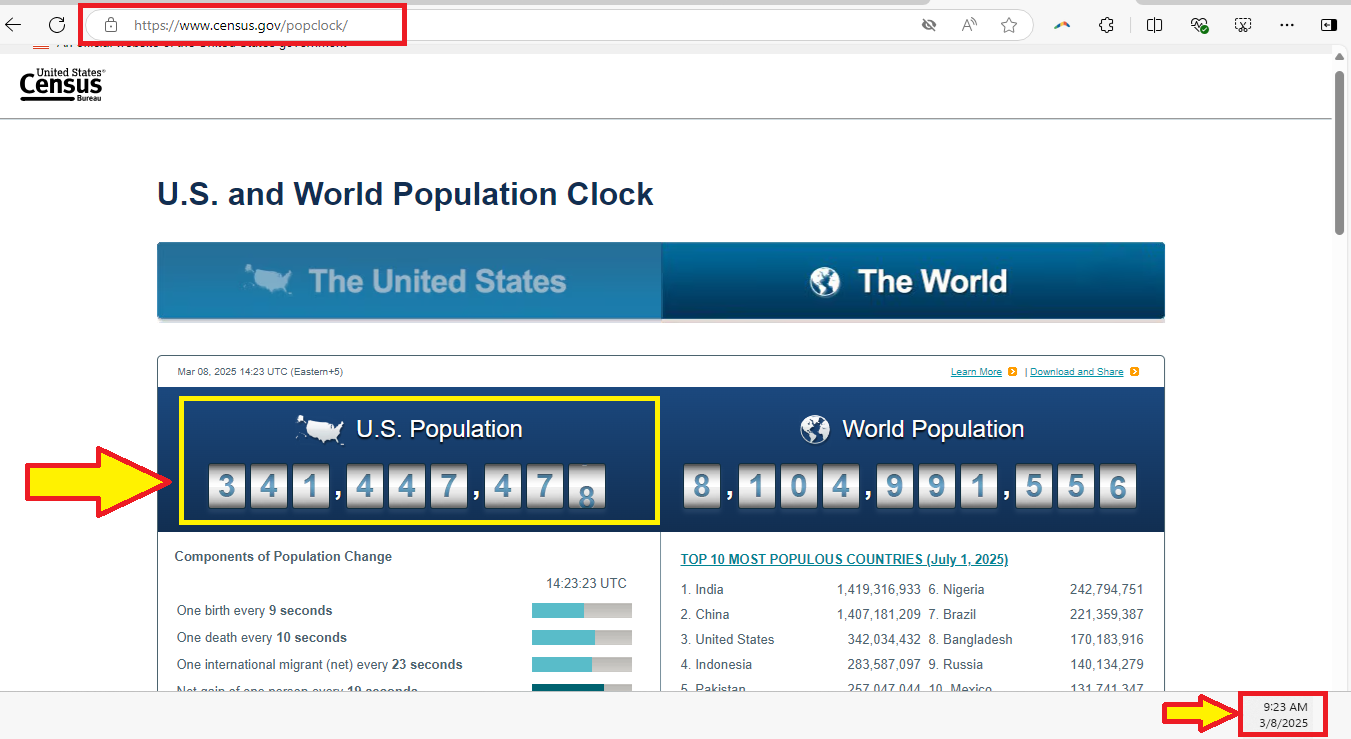Screen dimensions: 1351x739
Task: Open the colorful Copilot toolbar icon
Action: [x=1062, y=25]
